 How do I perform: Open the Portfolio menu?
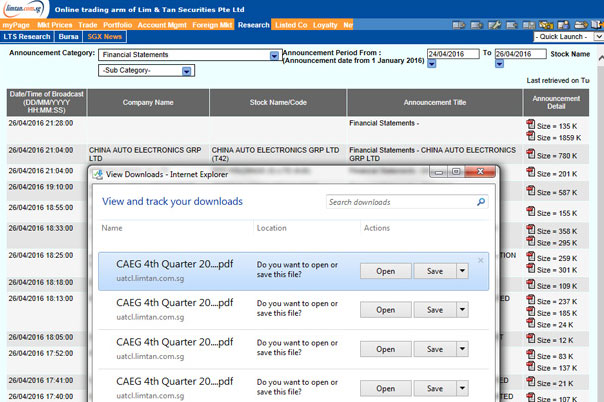click(x=117, y=25)
